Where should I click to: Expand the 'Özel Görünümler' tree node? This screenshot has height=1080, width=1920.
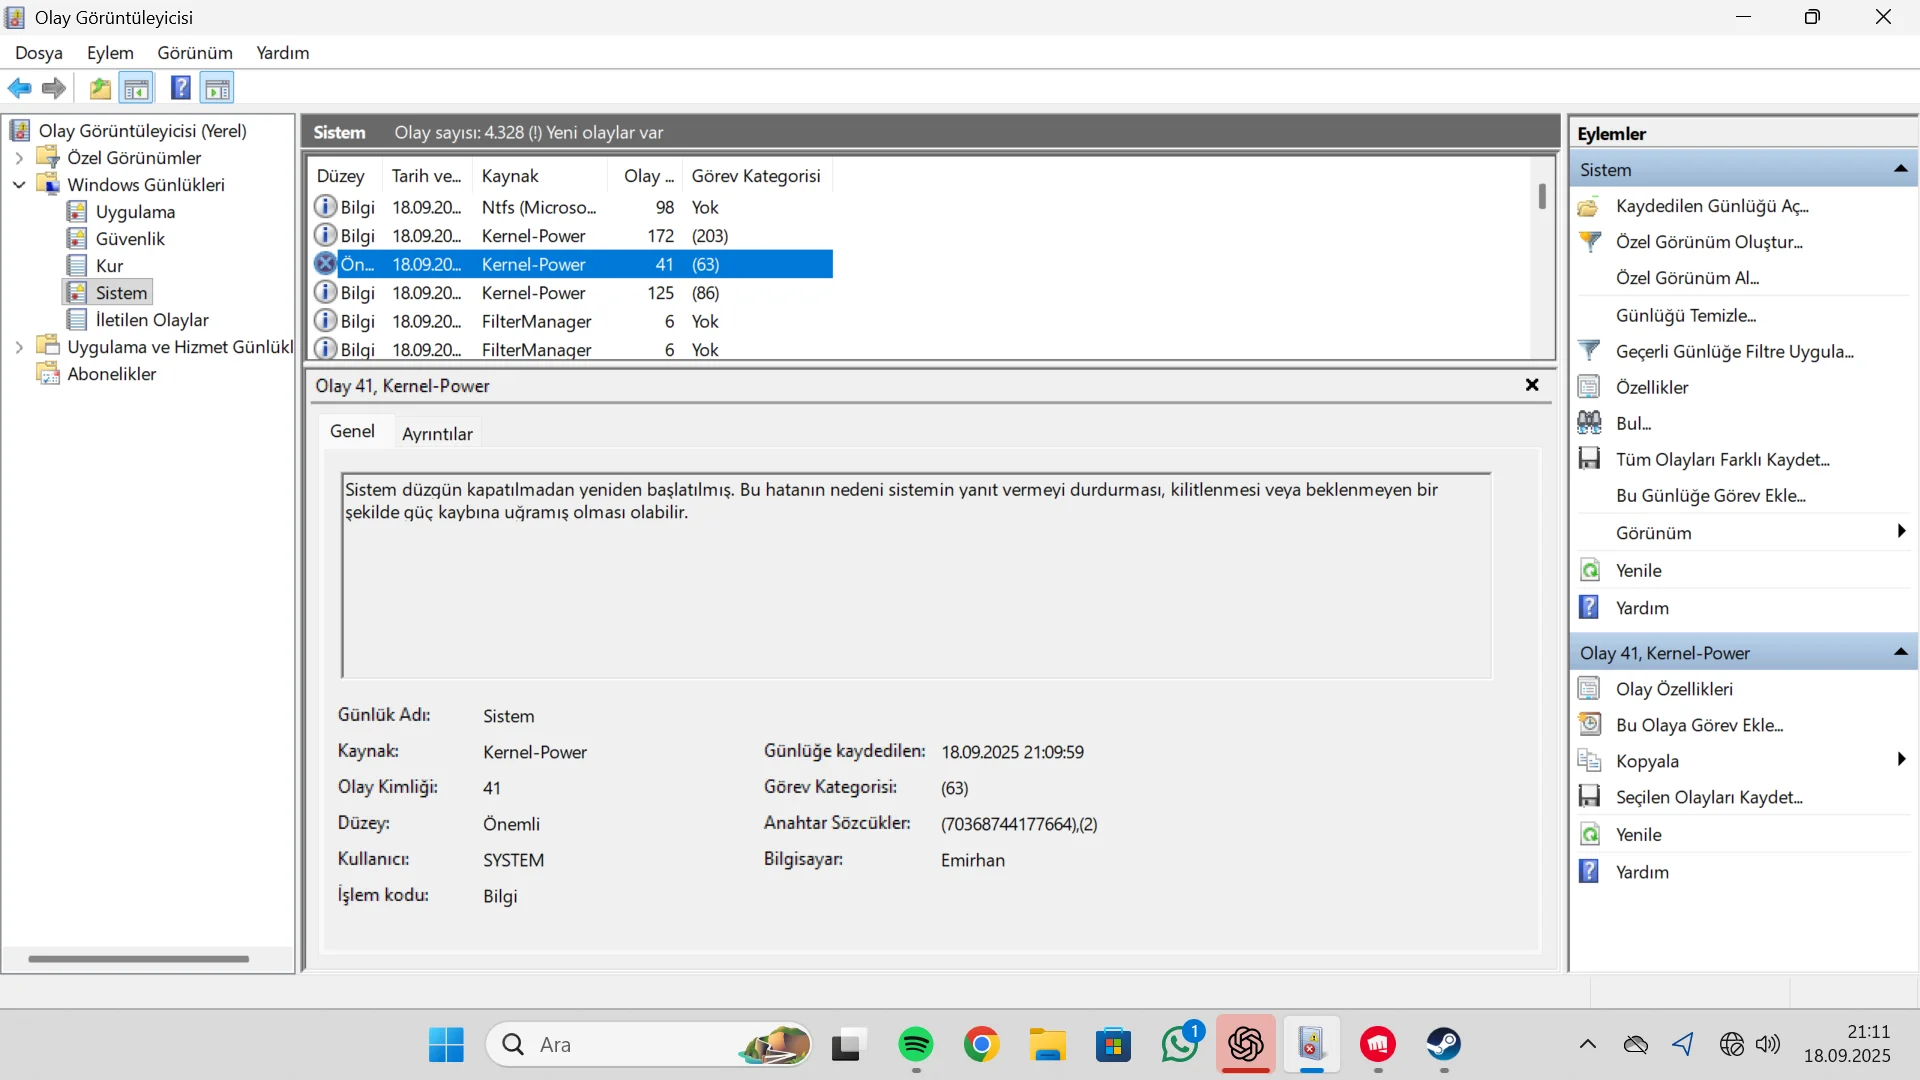tap(19, 158)
